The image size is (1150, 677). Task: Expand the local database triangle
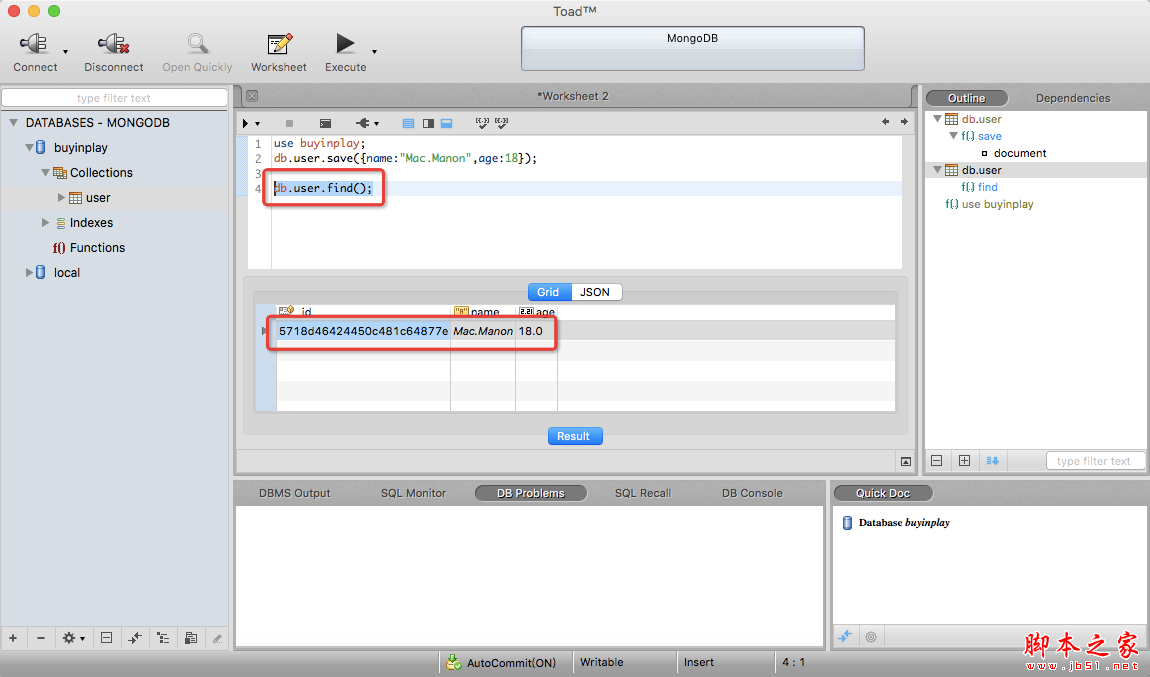click(29, 272)
